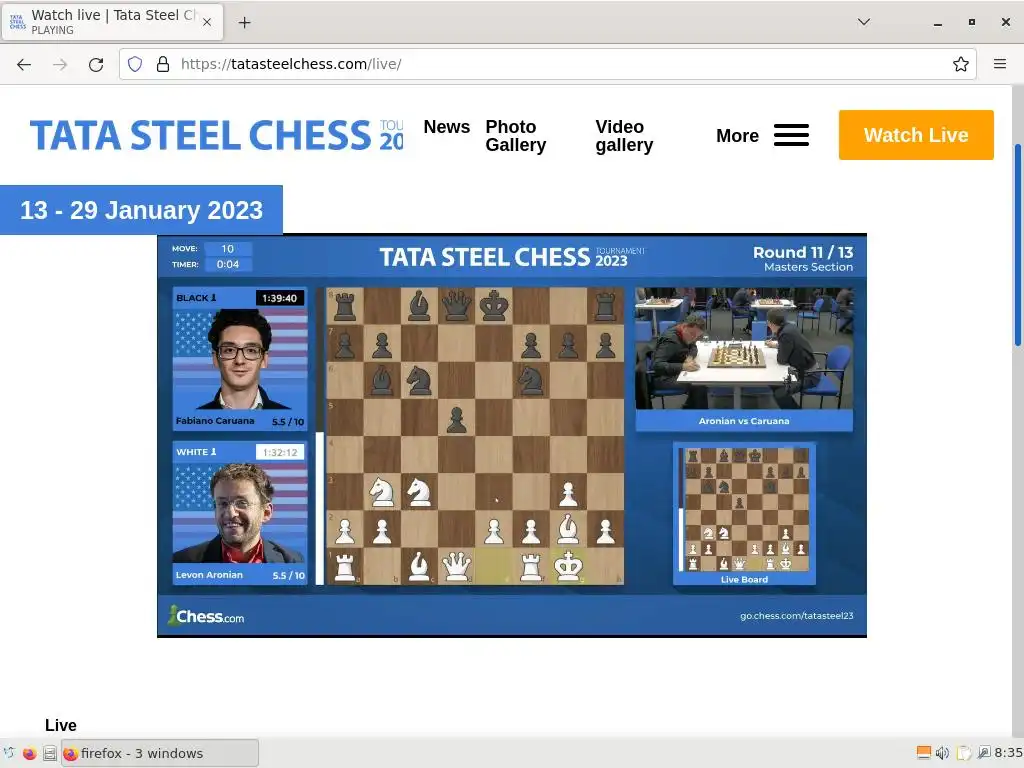
Task: Select the 13 - 29 January 2023 banner
Action: pyautogui.click(x=141, y=210)
